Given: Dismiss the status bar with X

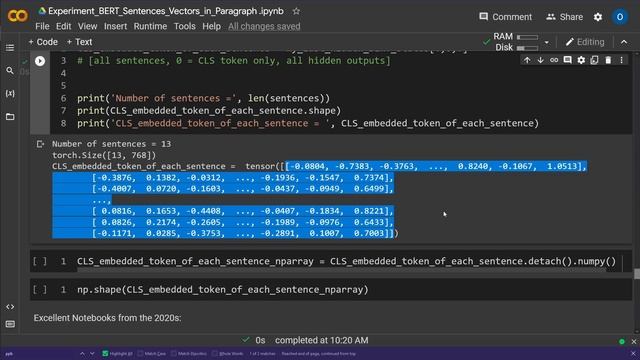Looking at the screenshot, I should [634, 342].
